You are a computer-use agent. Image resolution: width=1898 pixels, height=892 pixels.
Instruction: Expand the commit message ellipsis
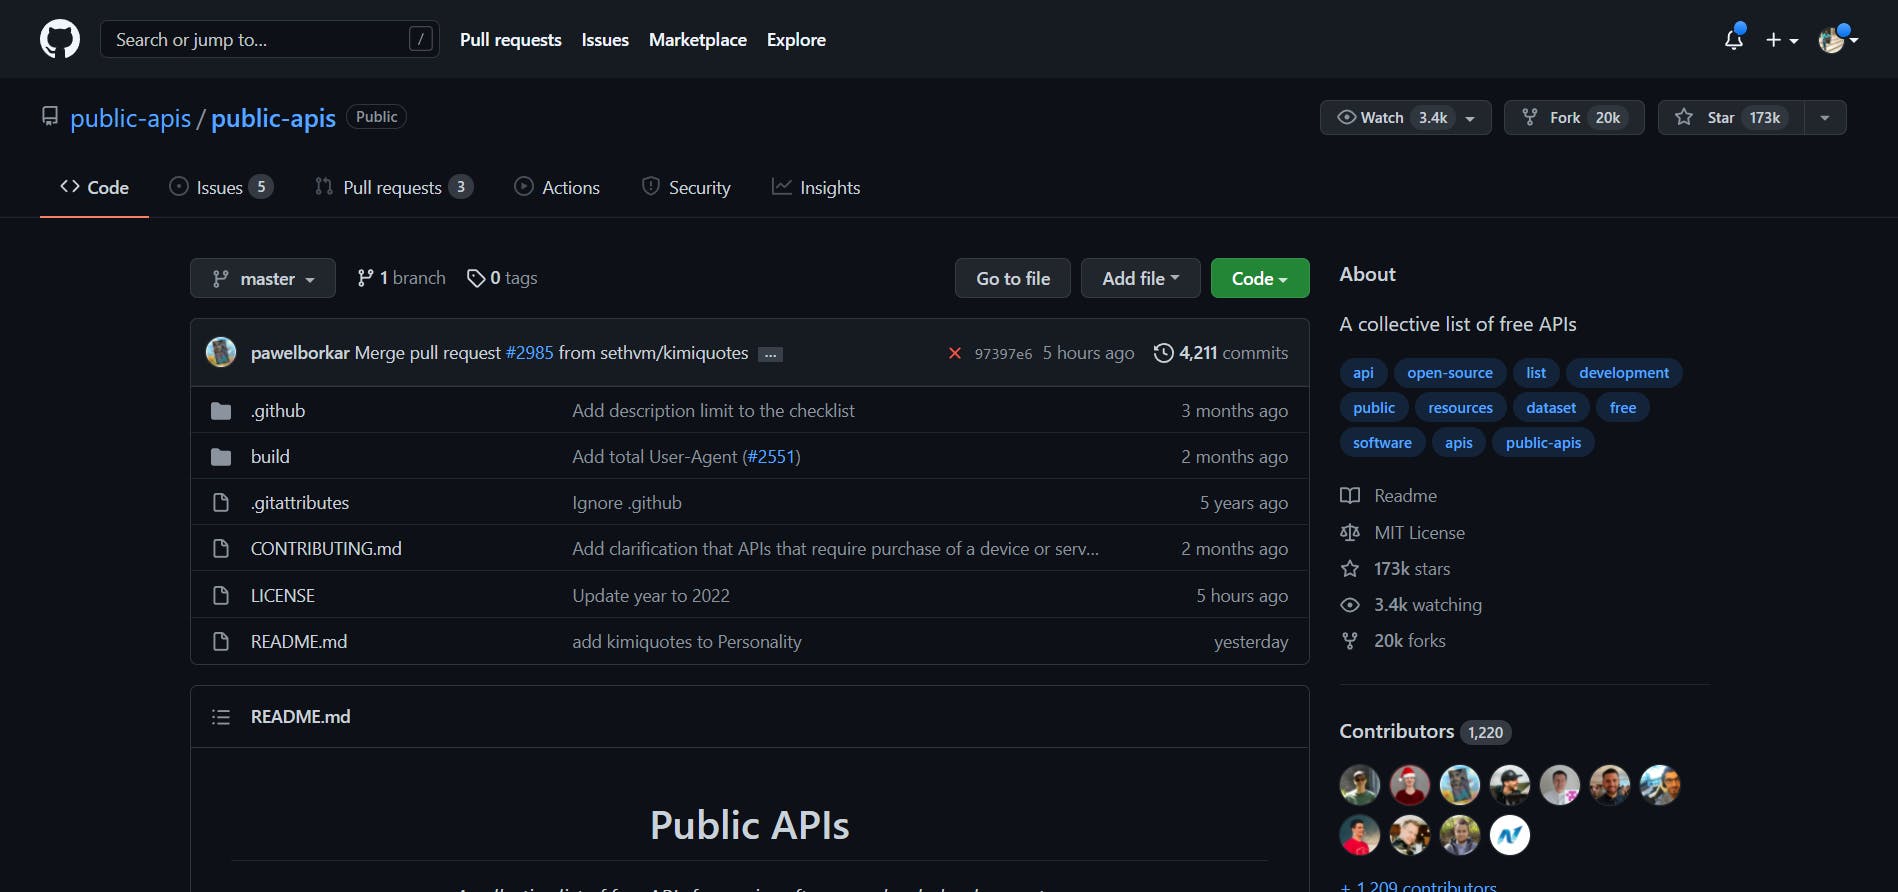pos(770,355)
